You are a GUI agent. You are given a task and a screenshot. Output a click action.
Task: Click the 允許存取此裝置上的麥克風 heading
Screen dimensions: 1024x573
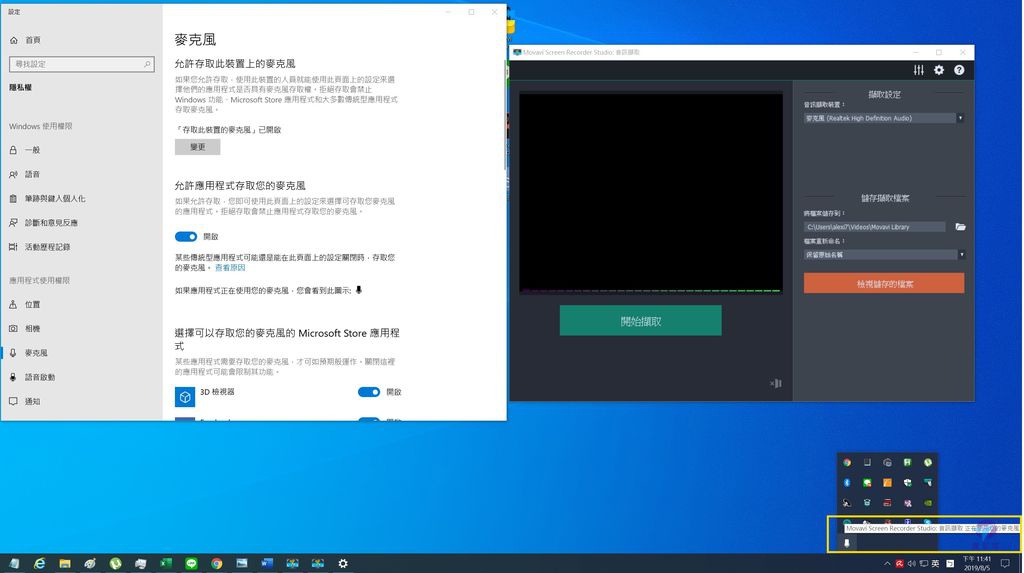(x=235, y=63)
